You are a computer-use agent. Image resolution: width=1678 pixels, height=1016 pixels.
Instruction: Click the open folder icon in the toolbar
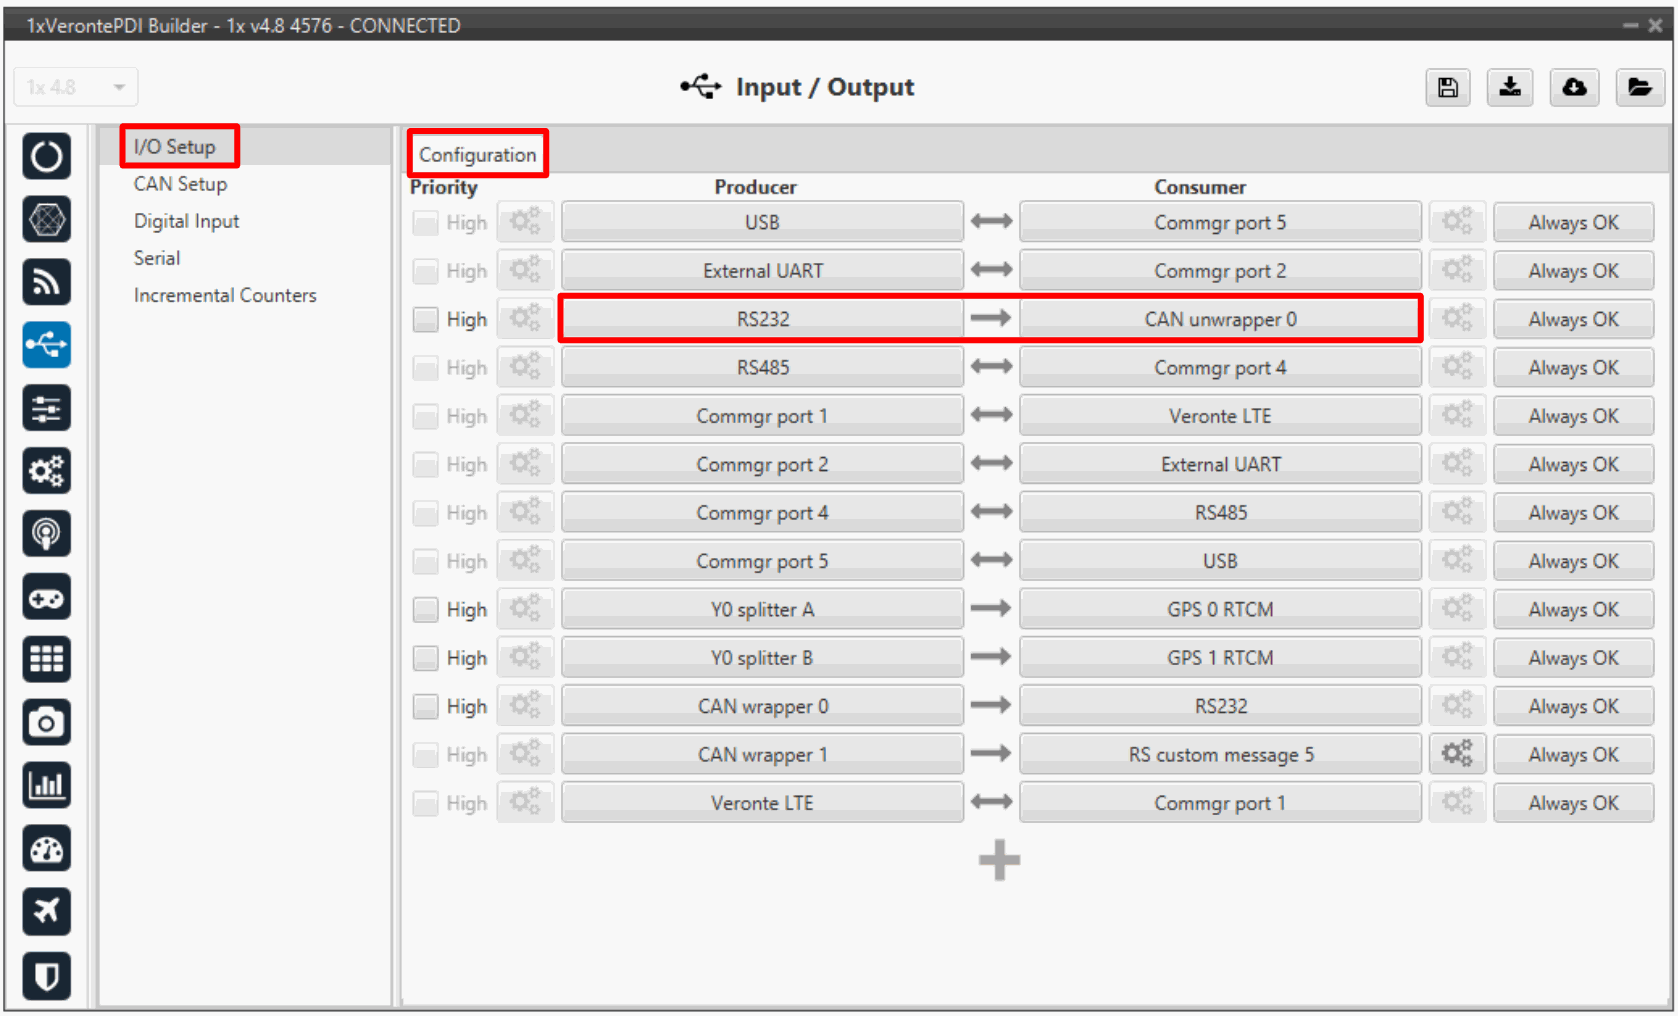[x=1639, y=88]
